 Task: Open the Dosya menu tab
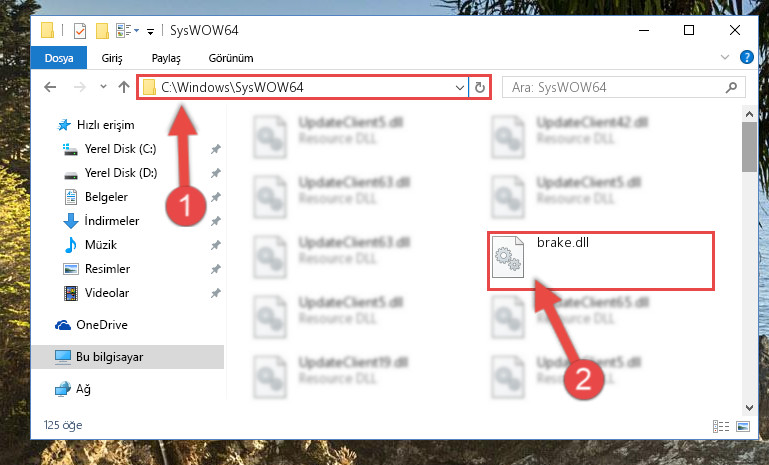pos(59,58)
